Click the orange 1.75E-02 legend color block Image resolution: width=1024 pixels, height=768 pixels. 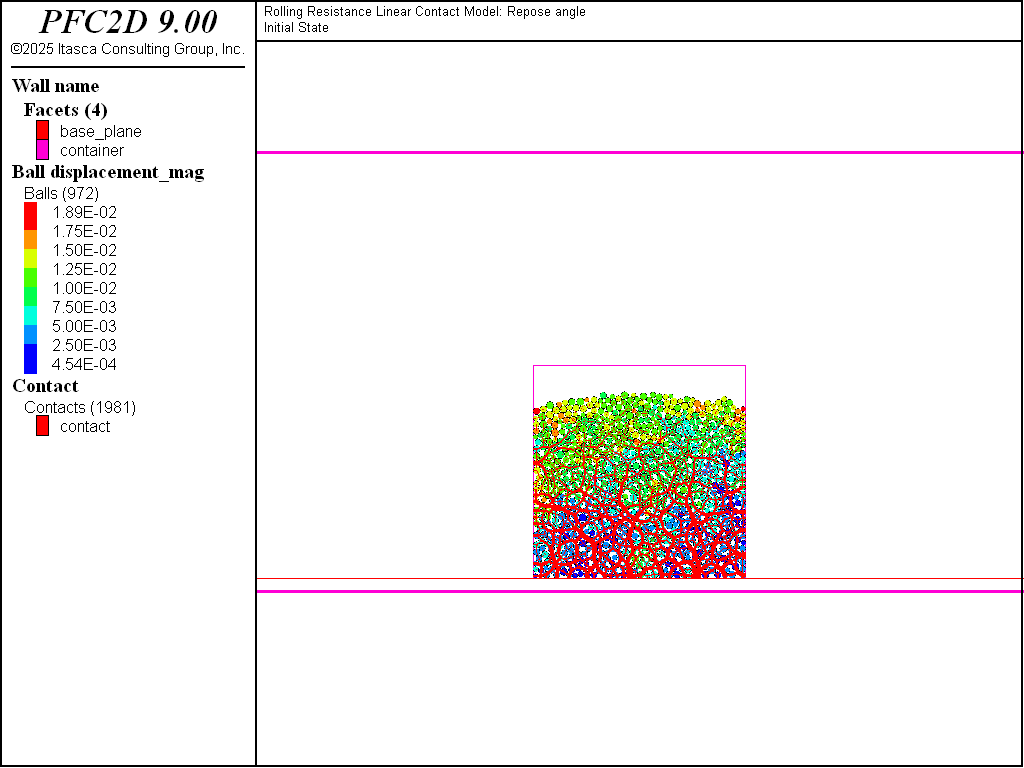tap(31, 240)
